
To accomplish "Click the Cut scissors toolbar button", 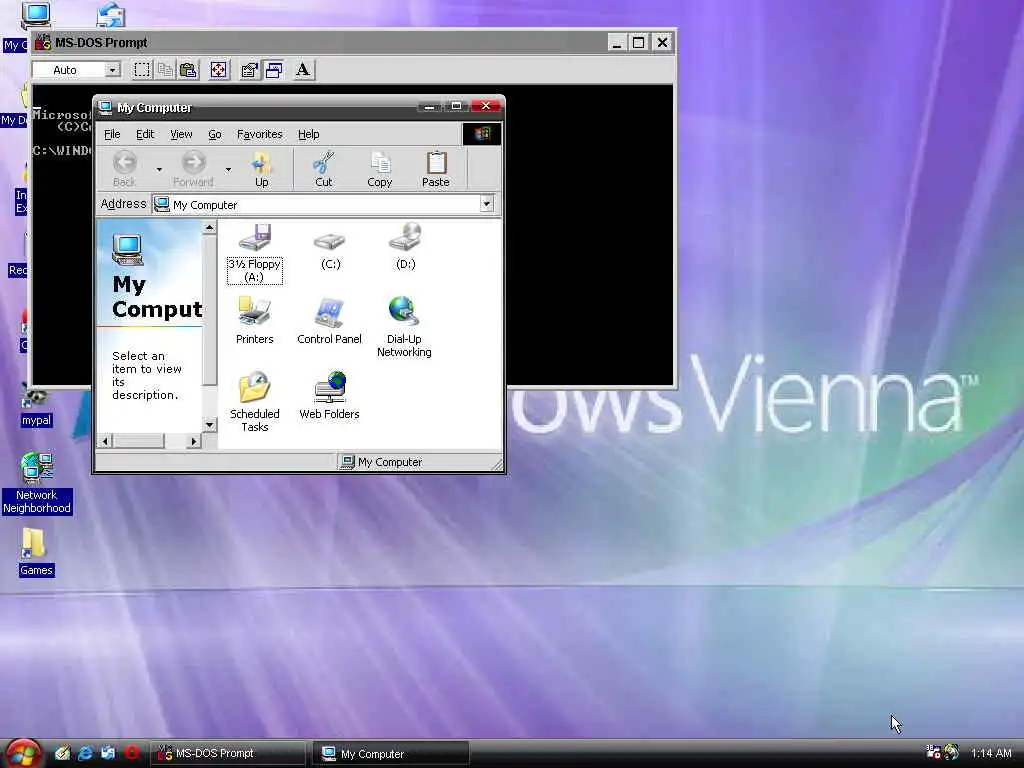I will 323,169.
